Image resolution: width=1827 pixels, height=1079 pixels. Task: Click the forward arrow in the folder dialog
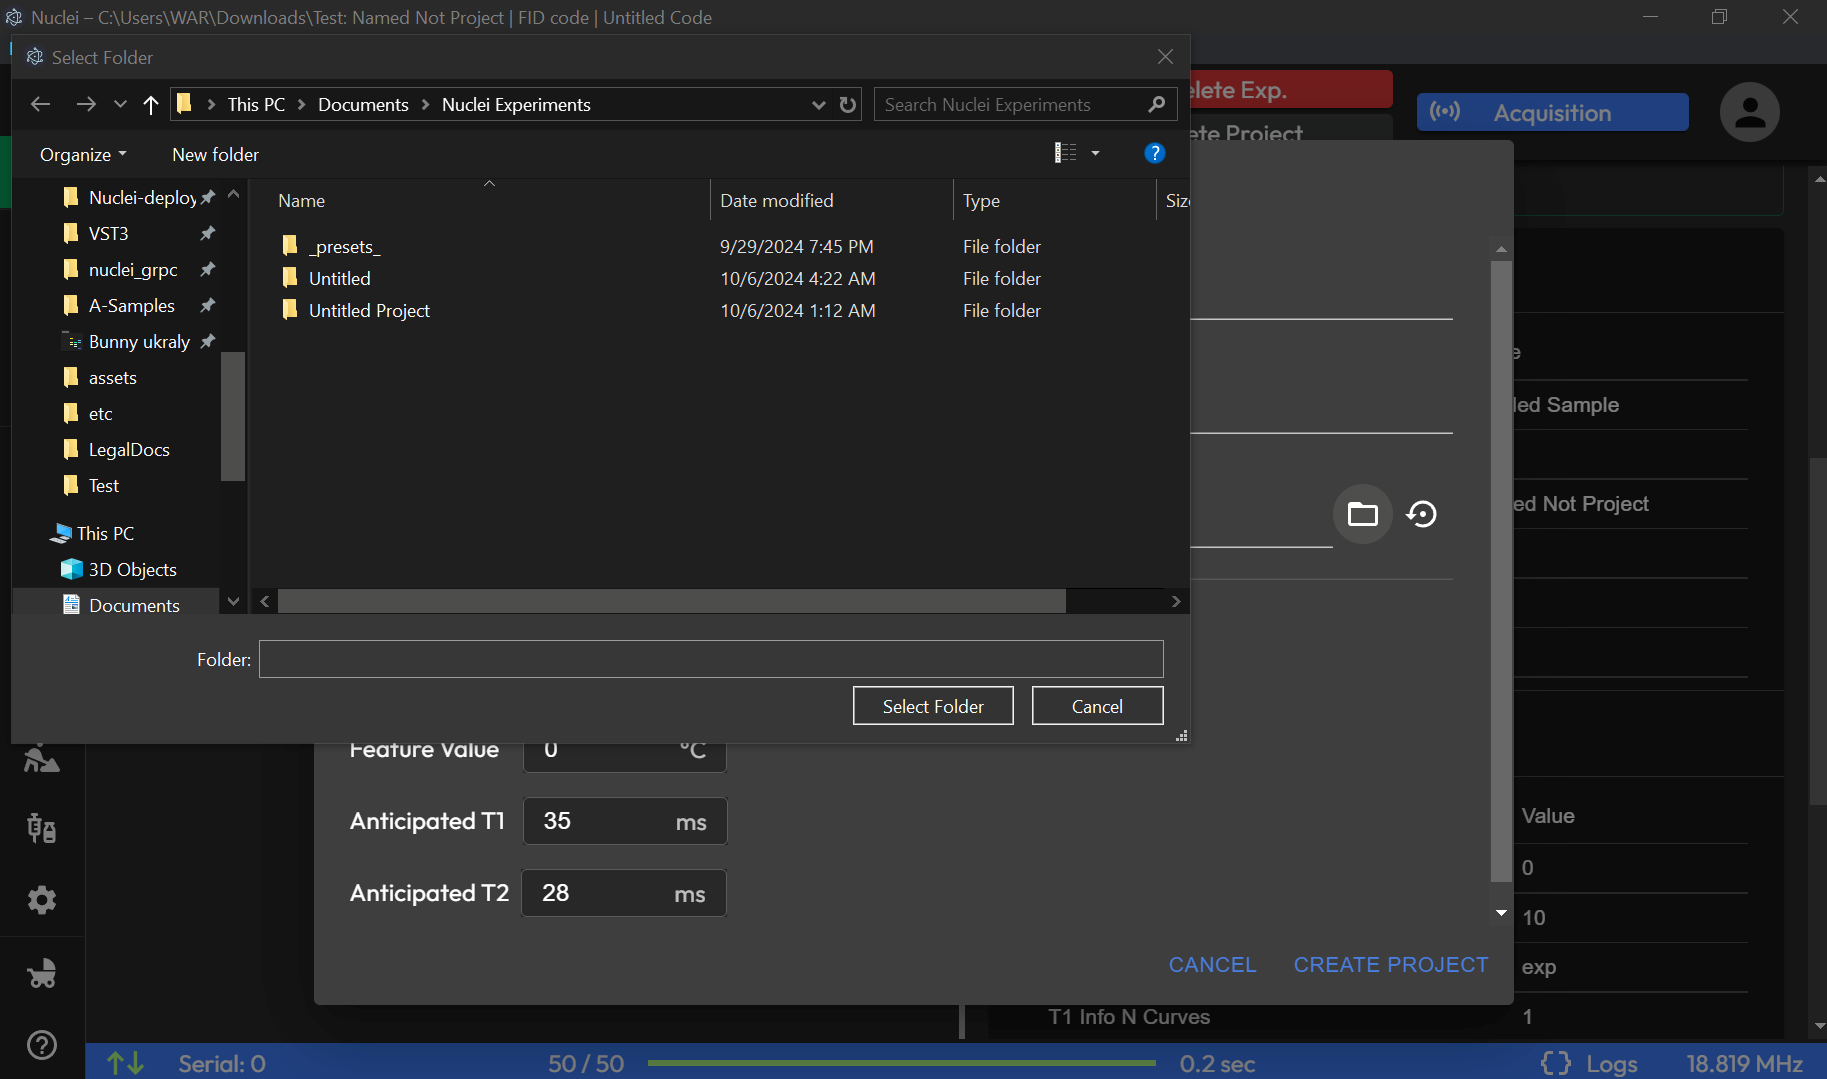(86, 104)
